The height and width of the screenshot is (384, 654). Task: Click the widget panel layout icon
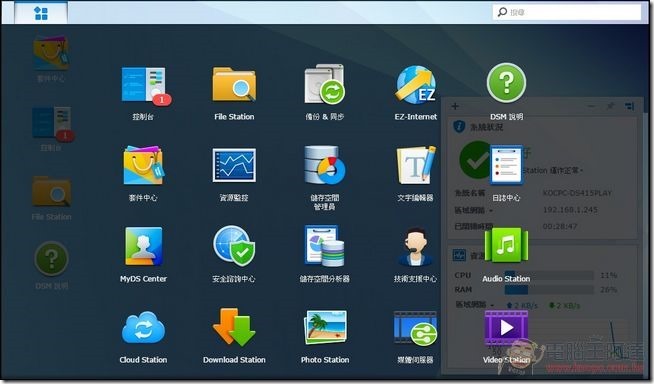(x=630, y=106)
